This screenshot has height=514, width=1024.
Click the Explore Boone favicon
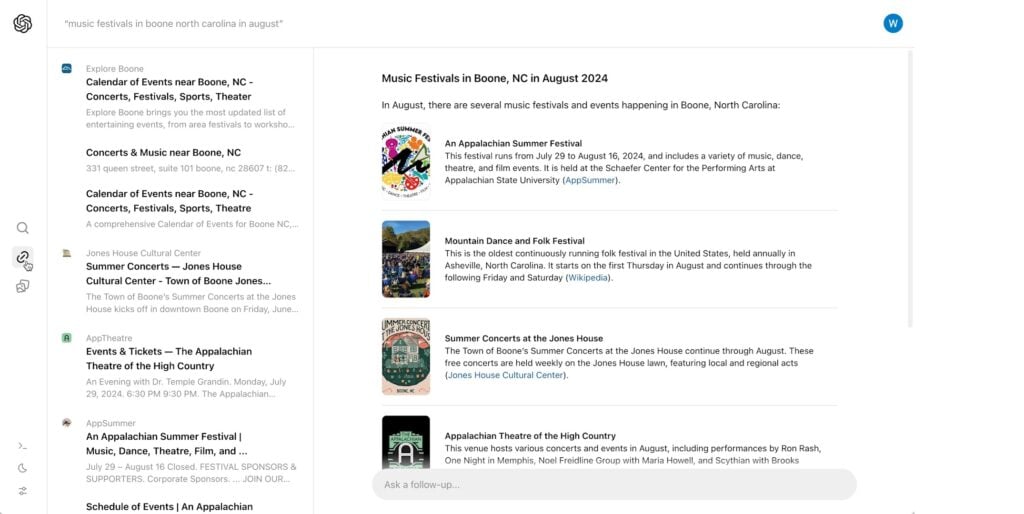pyautogui.click(x=67, y=68)
